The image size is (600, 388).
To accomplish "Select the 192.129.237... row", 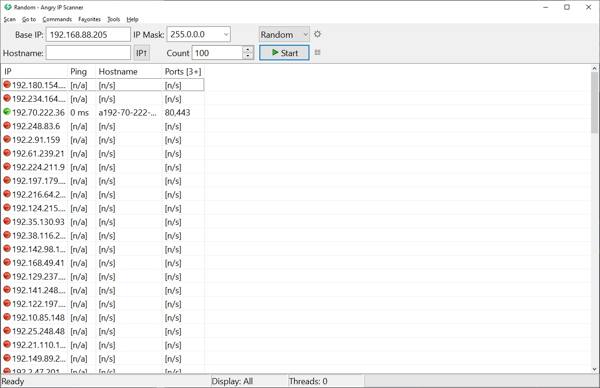I will [103, 276].
